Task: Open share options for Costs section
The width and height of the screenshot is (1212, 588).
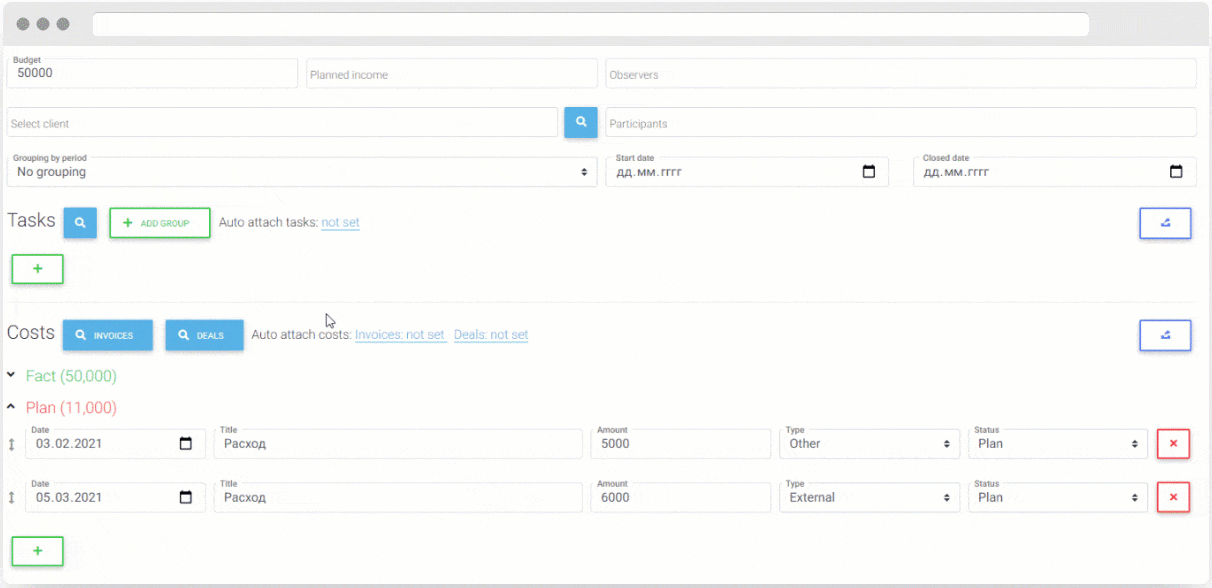Action: click(1165, 336)
